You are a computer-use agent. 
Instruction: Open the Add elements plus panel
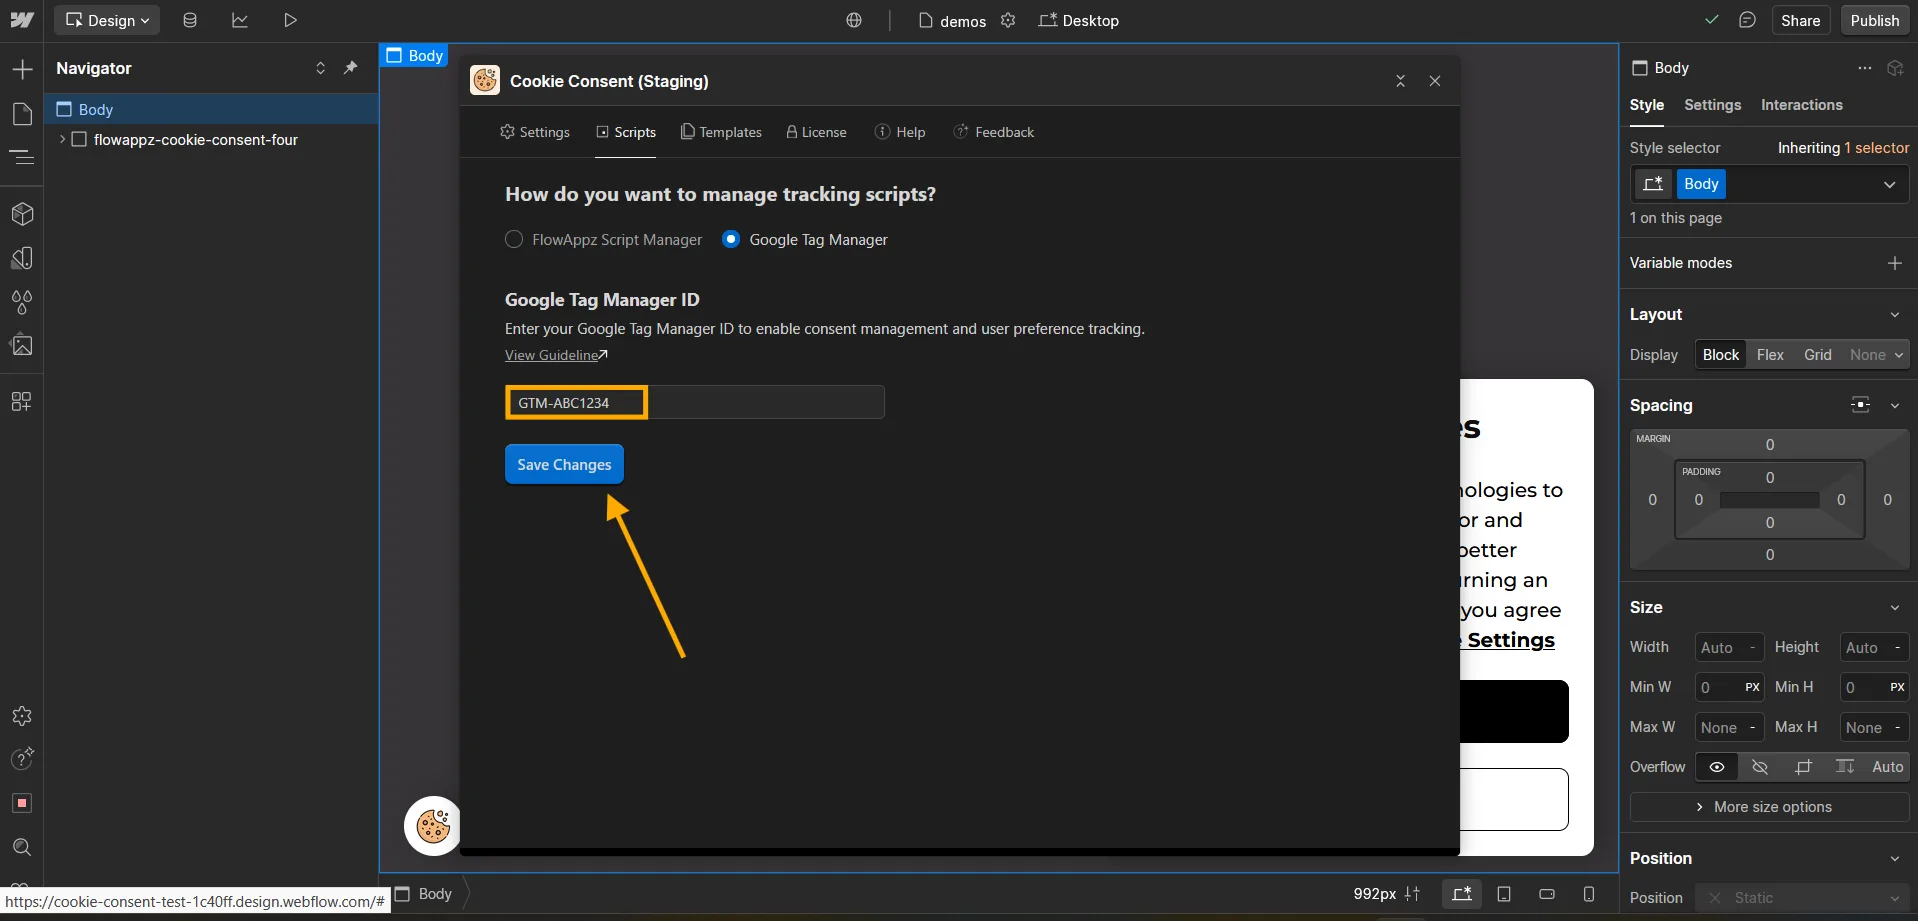(22, 69)
